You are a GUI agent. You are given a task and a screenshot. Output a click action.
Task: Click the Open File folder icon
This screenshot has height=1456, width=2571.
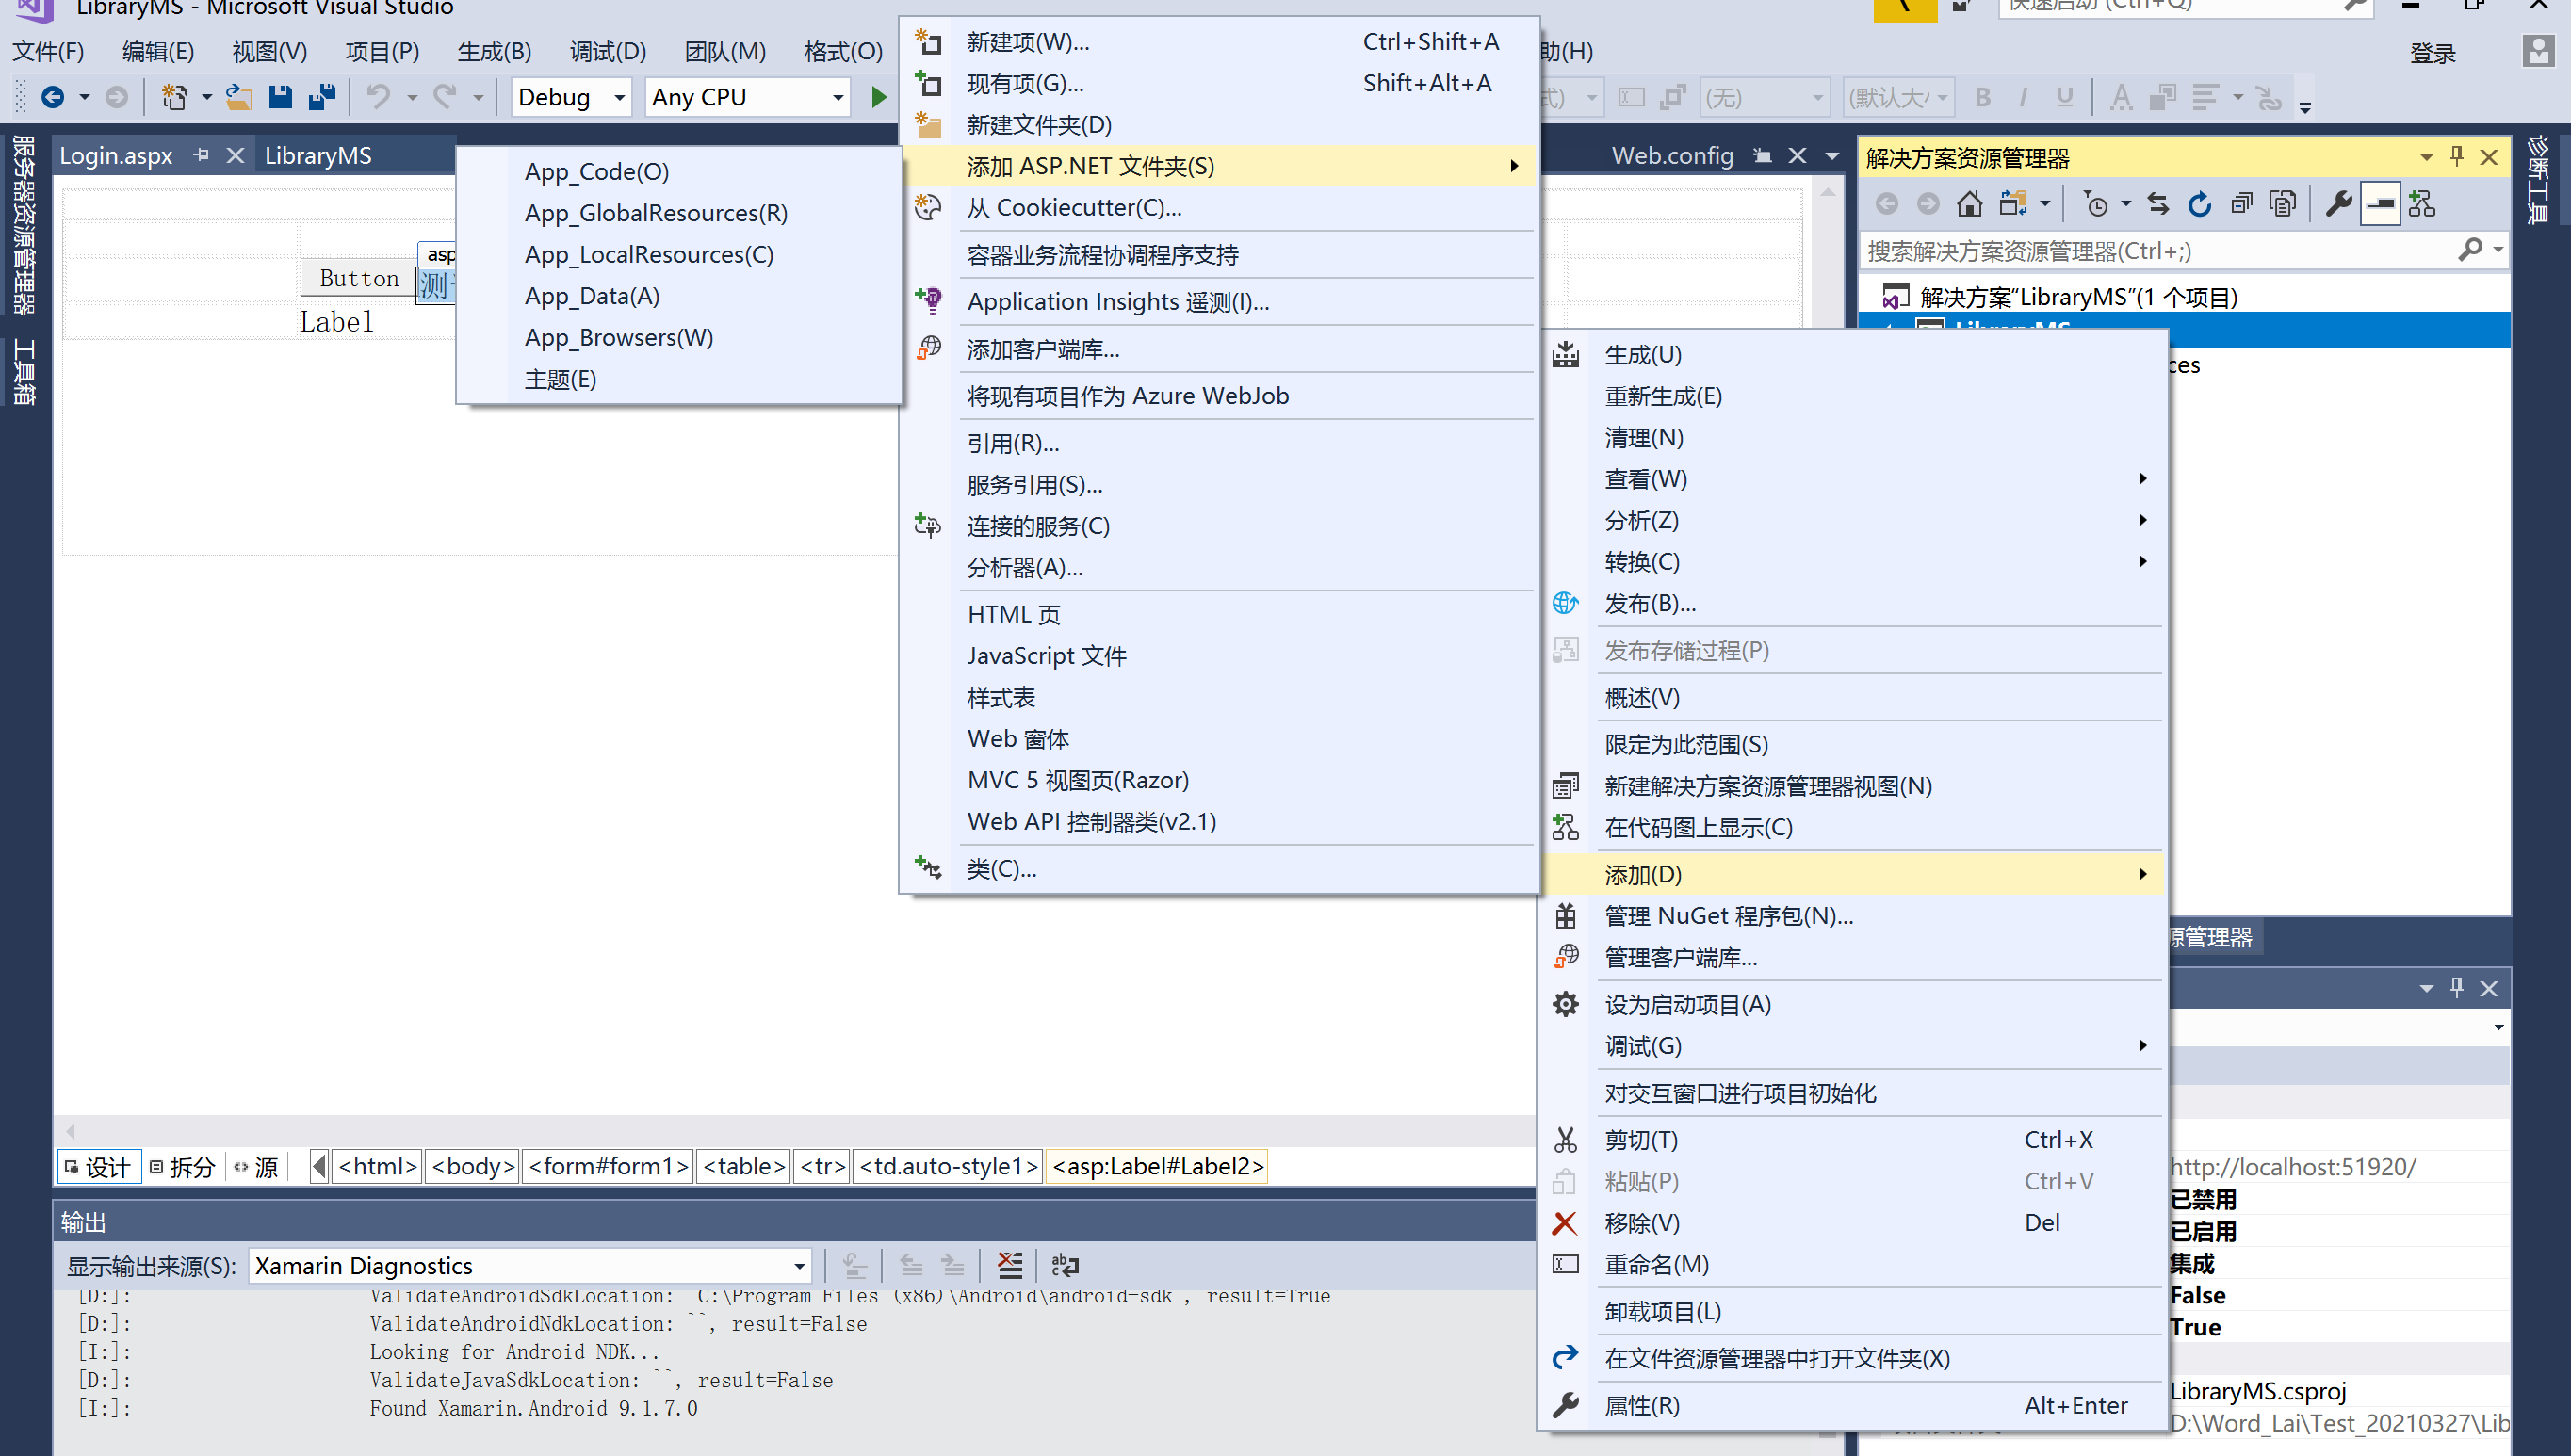click(x=238, y=97)
